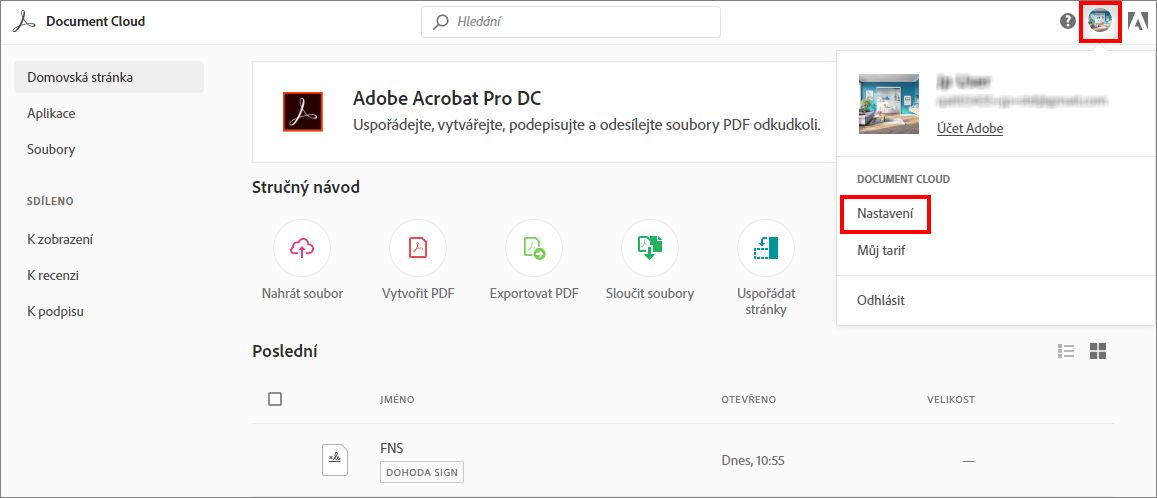Click the Adobe logo icon
The height and width of the screenshot is (498, 1157).
pyautogui.click(x=1137, y=21)
